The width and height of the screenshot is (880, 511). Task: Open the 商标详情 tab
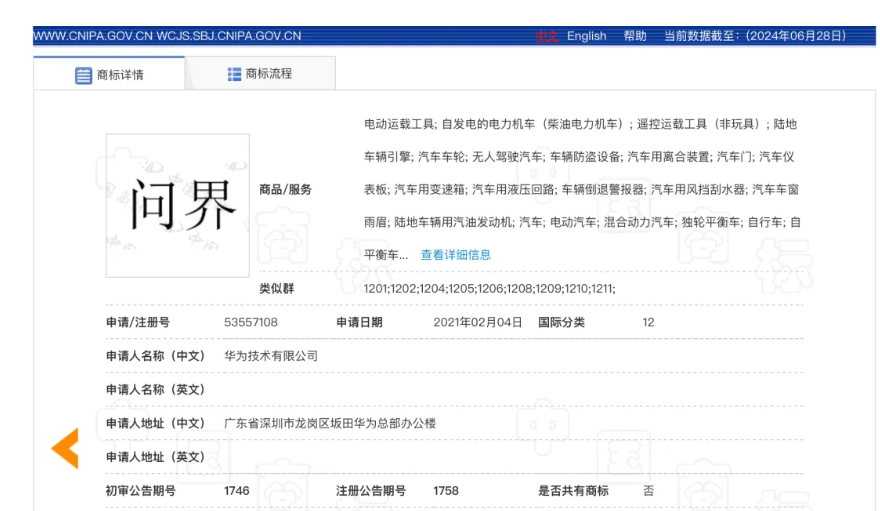109,73
